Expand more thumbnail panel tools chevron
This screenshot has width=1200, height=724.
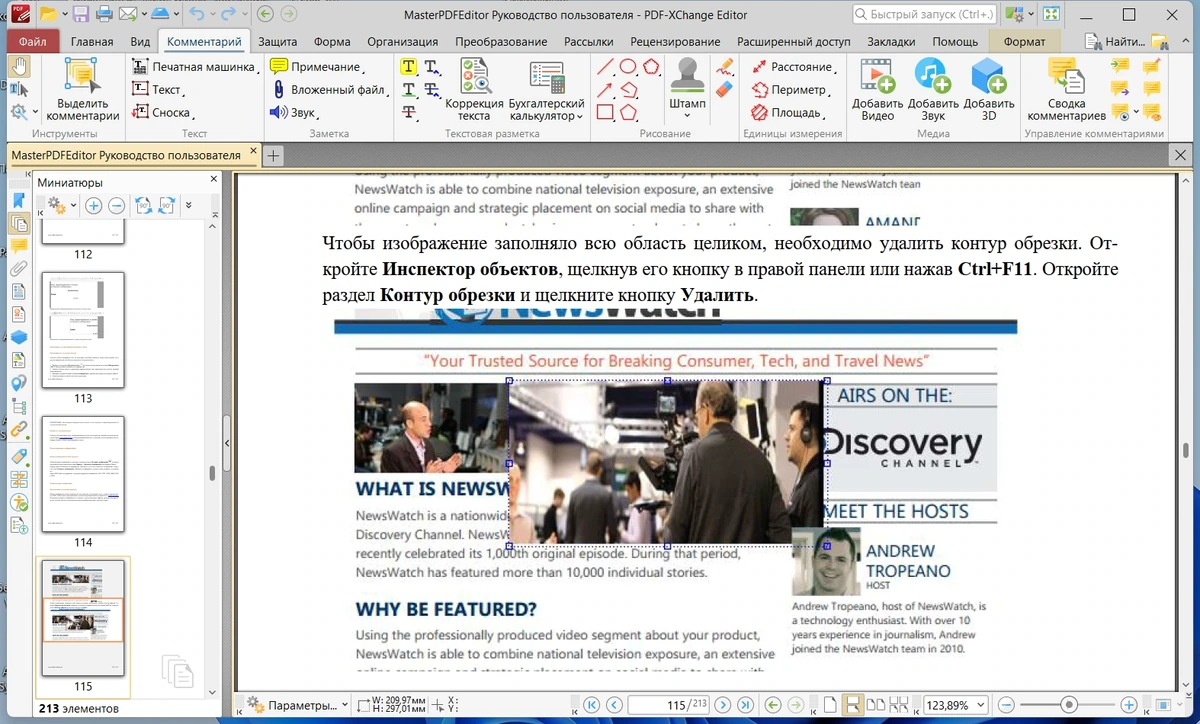pyautogui.click(x=189, y=205)
